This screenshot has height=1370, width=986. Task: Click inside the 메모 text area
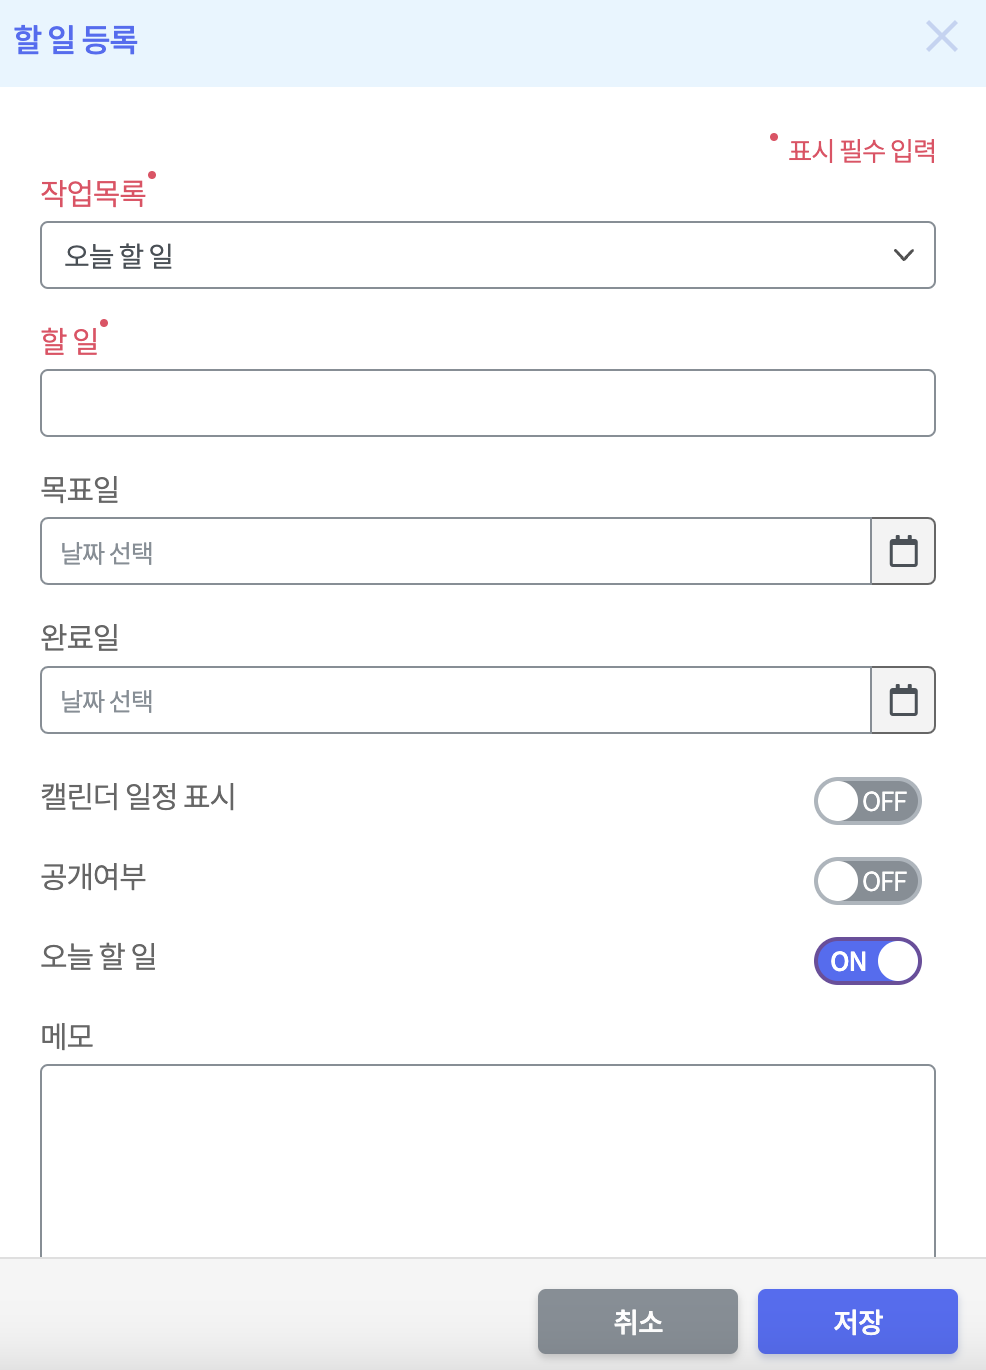[488, 1160]
